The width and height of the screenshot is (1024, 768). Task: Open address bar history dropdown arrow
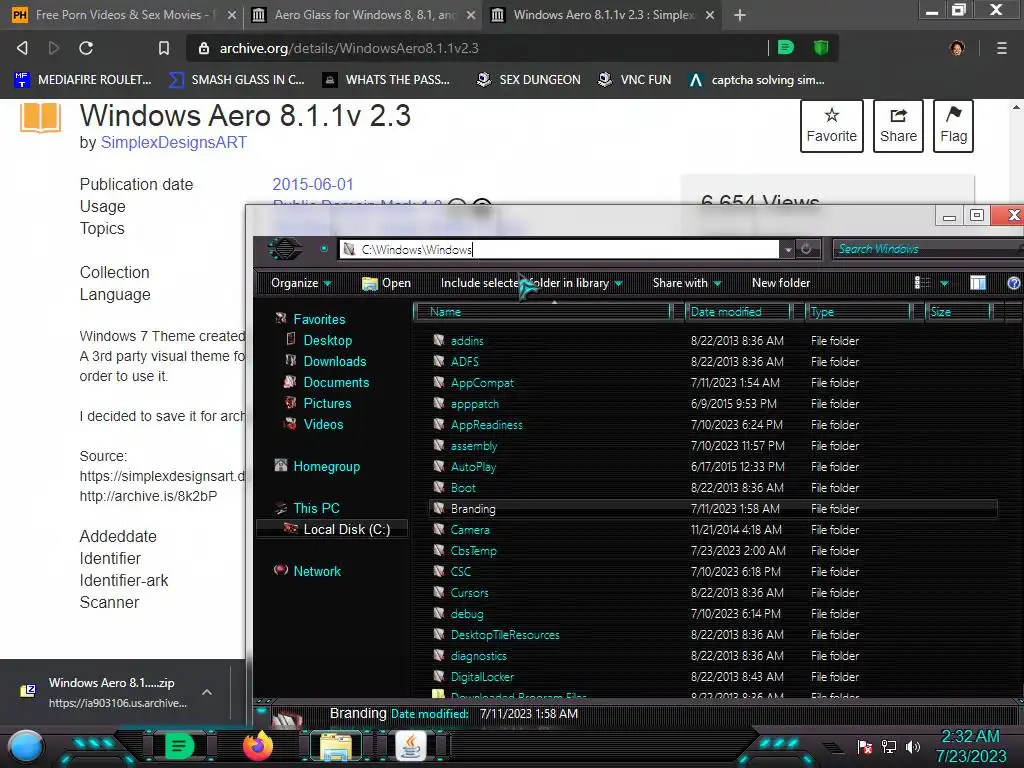tap(788, 249)
